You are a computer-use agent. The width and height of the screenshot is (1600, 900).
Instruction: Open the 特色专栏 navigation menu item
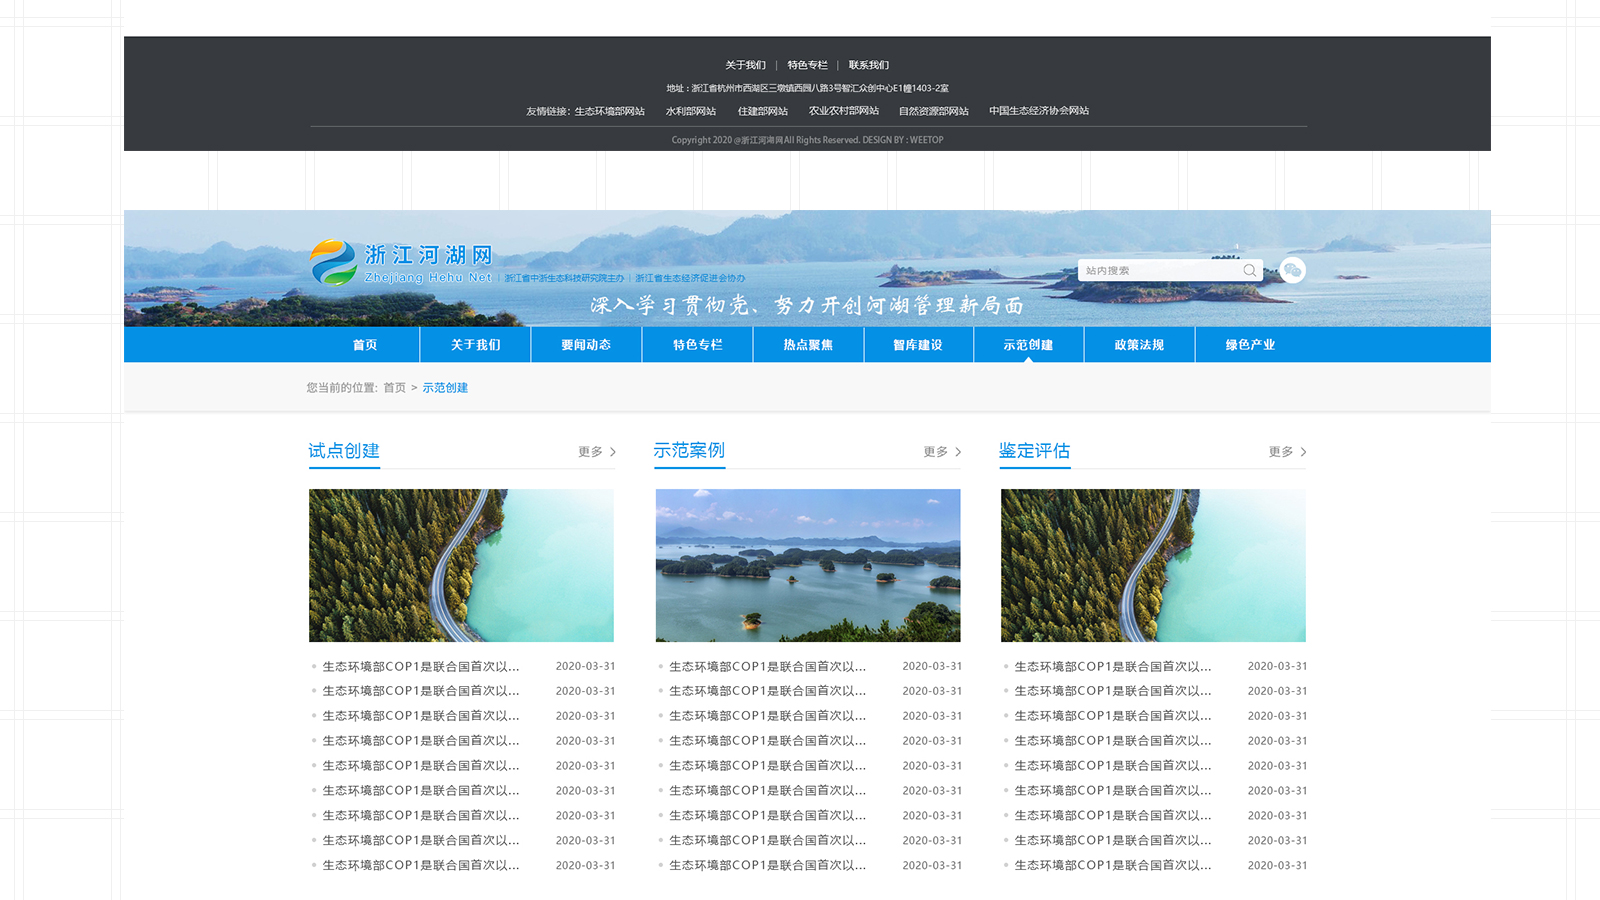coord(697,345)
